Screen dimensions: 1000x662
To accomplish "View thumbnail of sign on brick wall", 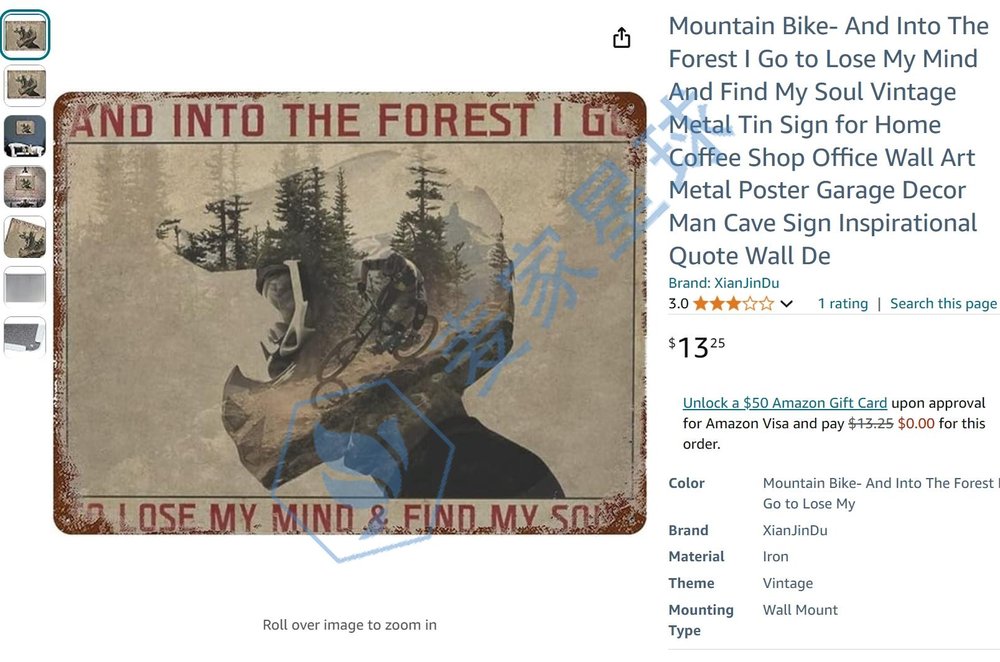I will [x=25, y=186].
